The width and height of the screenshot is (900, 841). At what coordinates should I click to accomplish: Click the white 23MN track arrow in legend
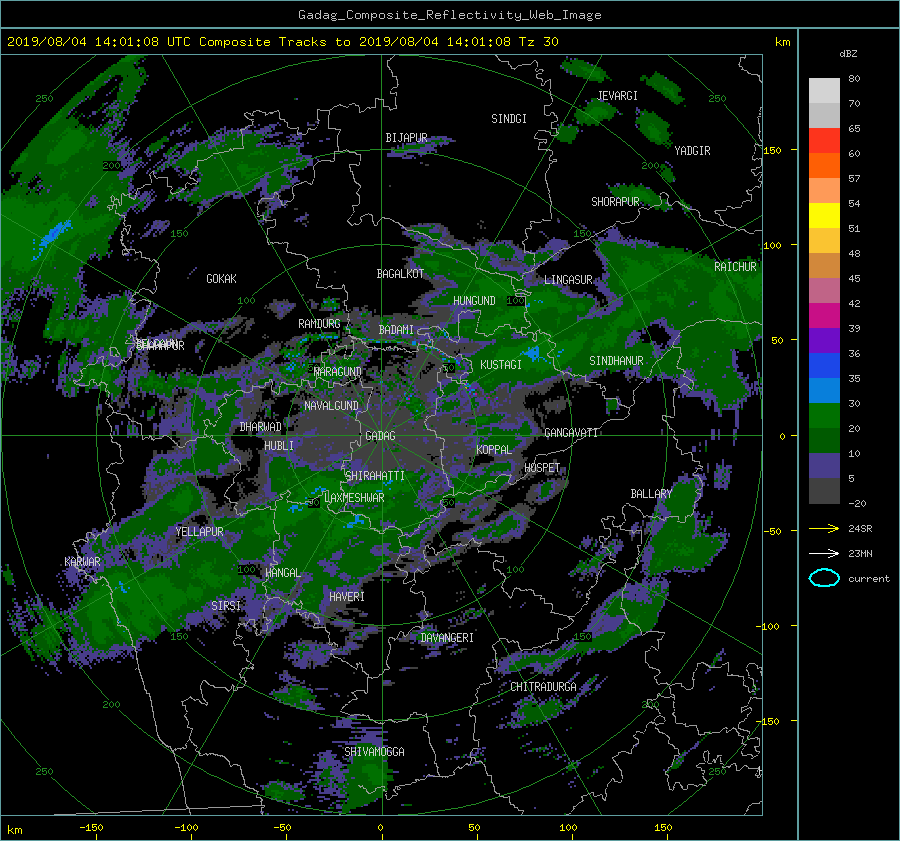point(824,553)
